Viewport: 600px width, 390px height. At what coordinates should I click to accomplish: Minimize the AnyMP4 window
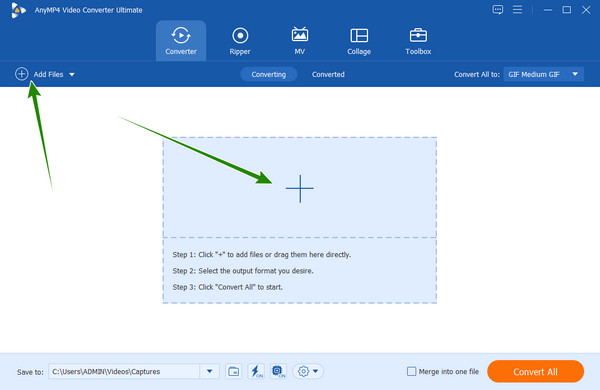pyautogui.click(x=548, y=10)
